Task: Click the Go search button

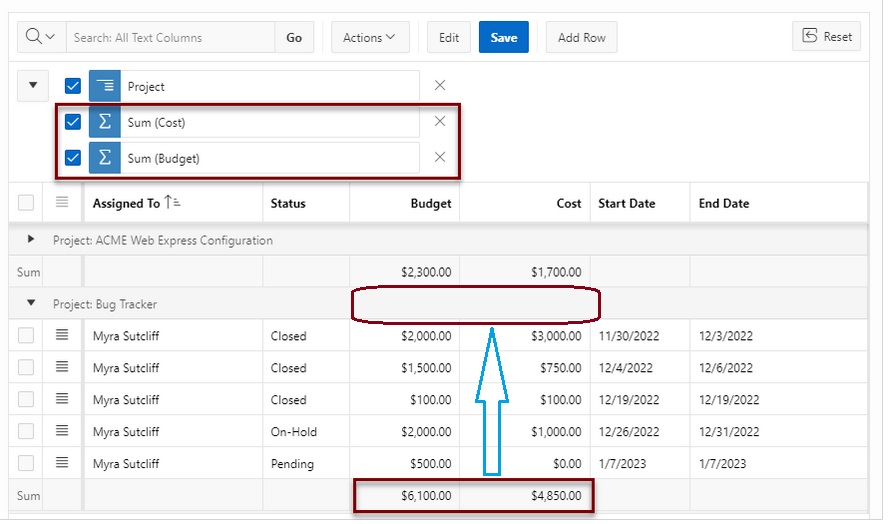Action: tap(294, 37)
